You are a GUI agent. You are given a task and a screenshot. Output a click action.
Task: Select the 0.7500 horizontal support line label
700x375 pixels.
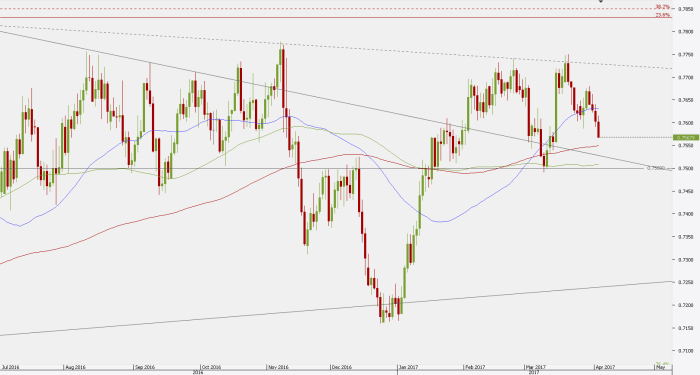655,168
